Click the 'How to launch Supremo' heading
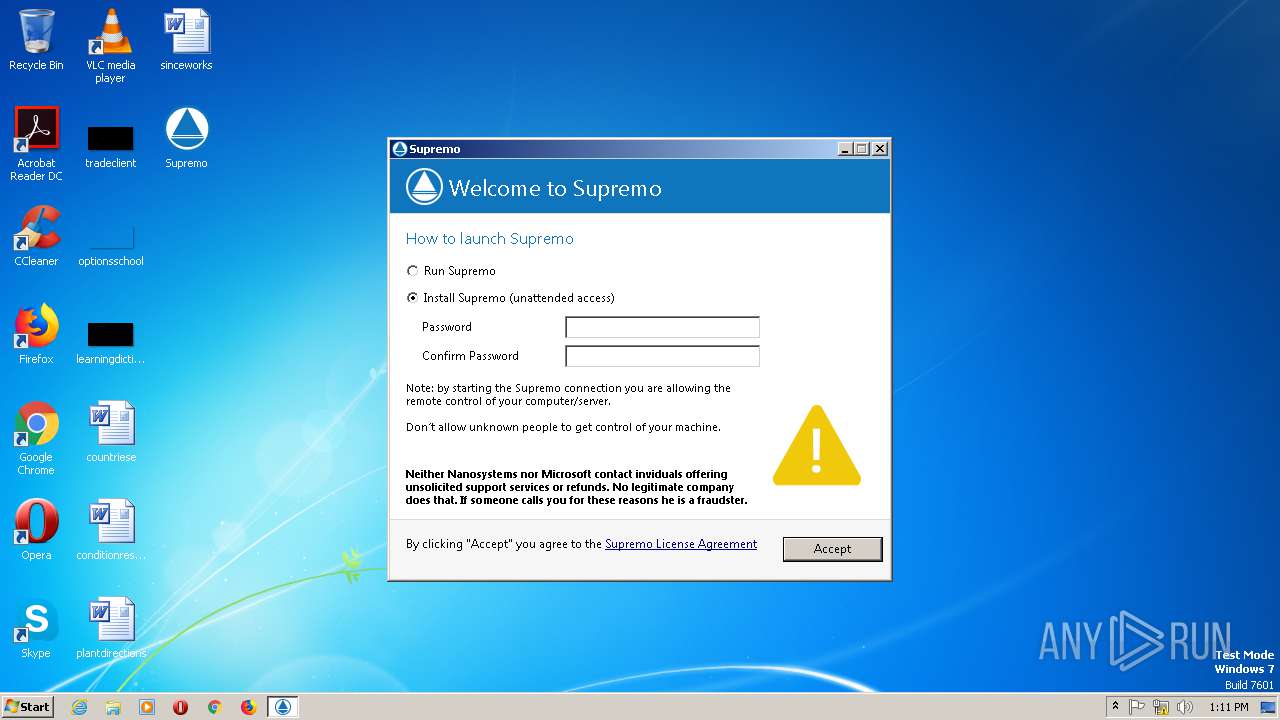The height and width of the screenshot is (720, 1280). [x=490, y=239]
